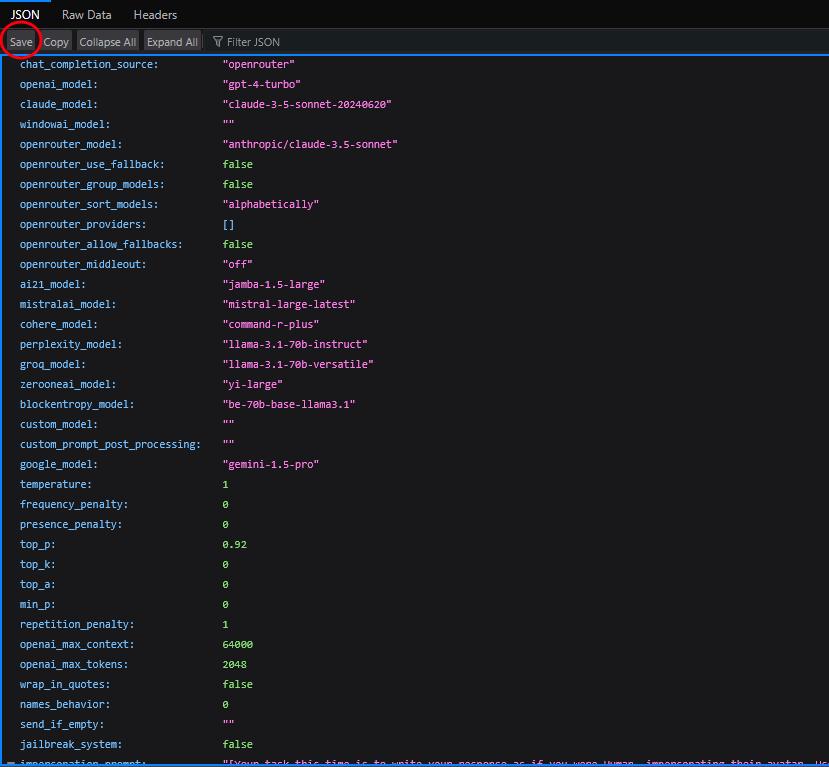The image size is (829, 767).
Task: Click the value "command-r-plus"
Action: (271, 325)
